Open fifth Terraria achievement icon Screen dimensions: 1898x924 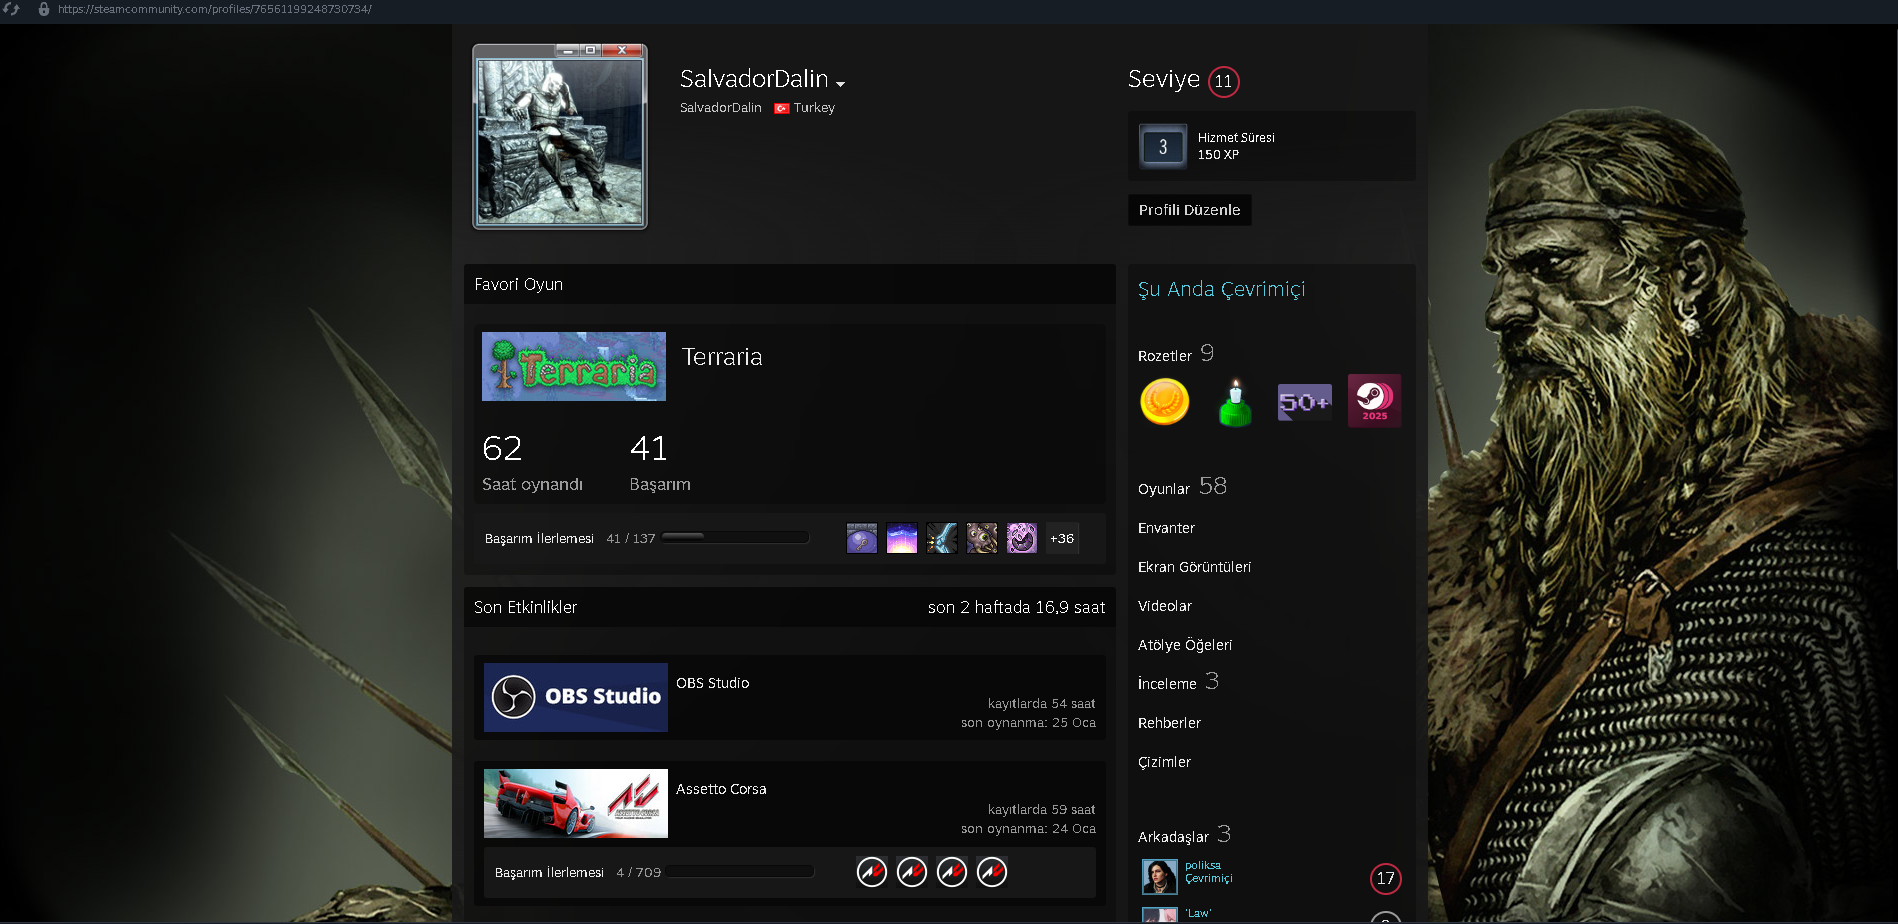[x=1022, y=538]
